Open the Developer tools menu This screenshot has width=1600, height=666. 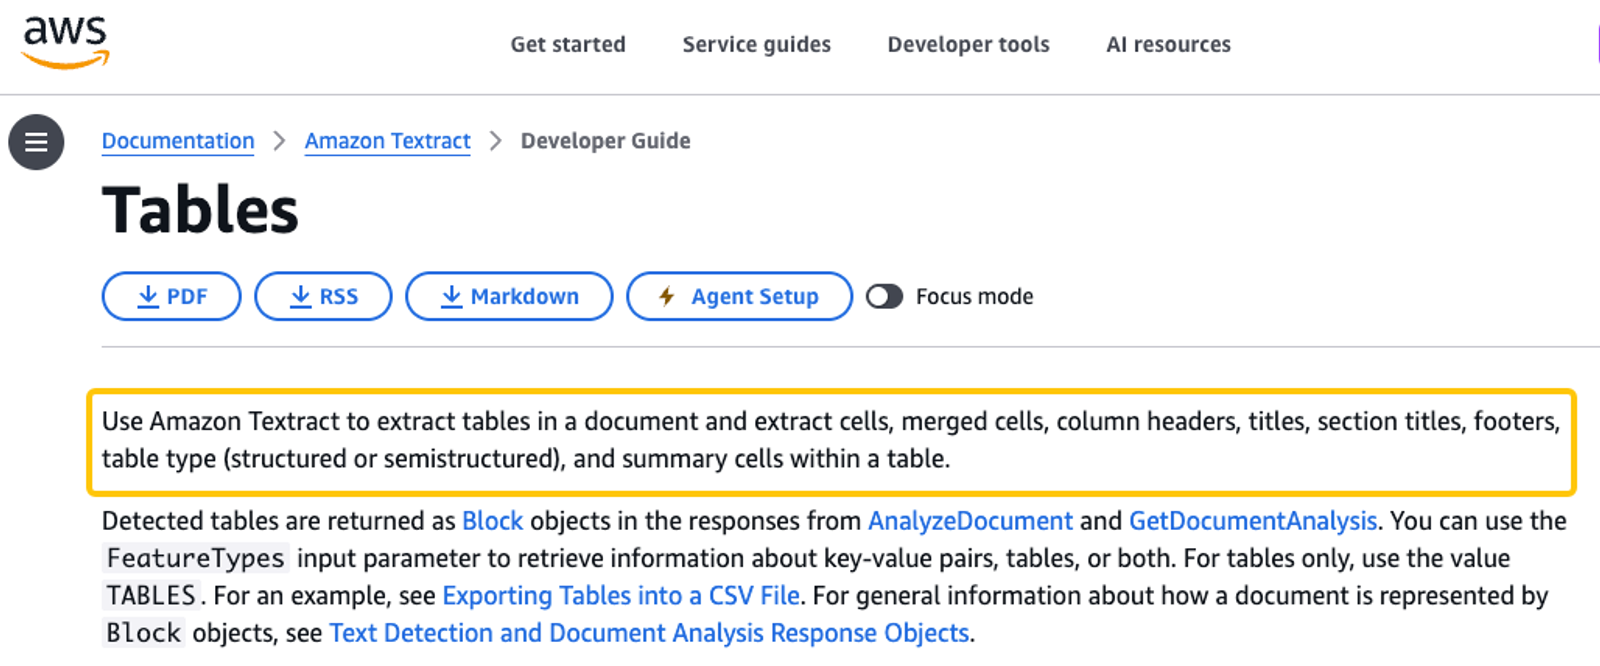pos(968,44)
